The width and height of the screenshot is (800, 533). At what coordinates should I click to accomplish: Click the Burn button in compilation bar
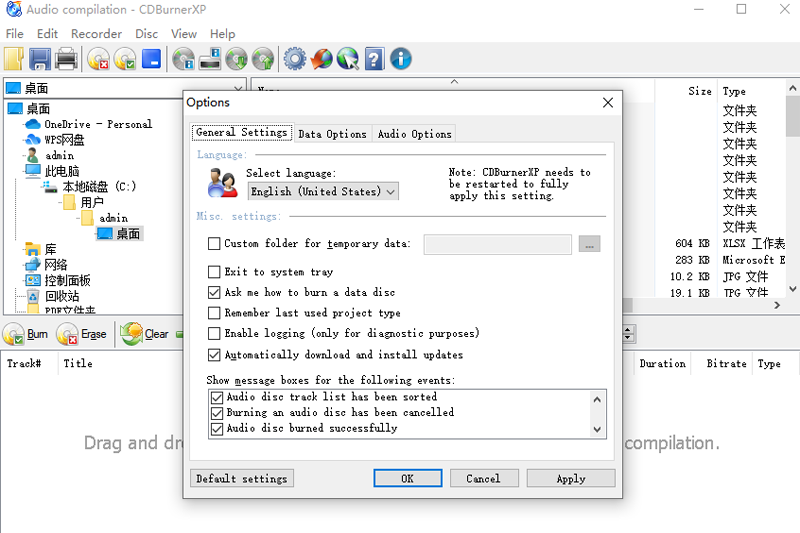coord(27,334)
